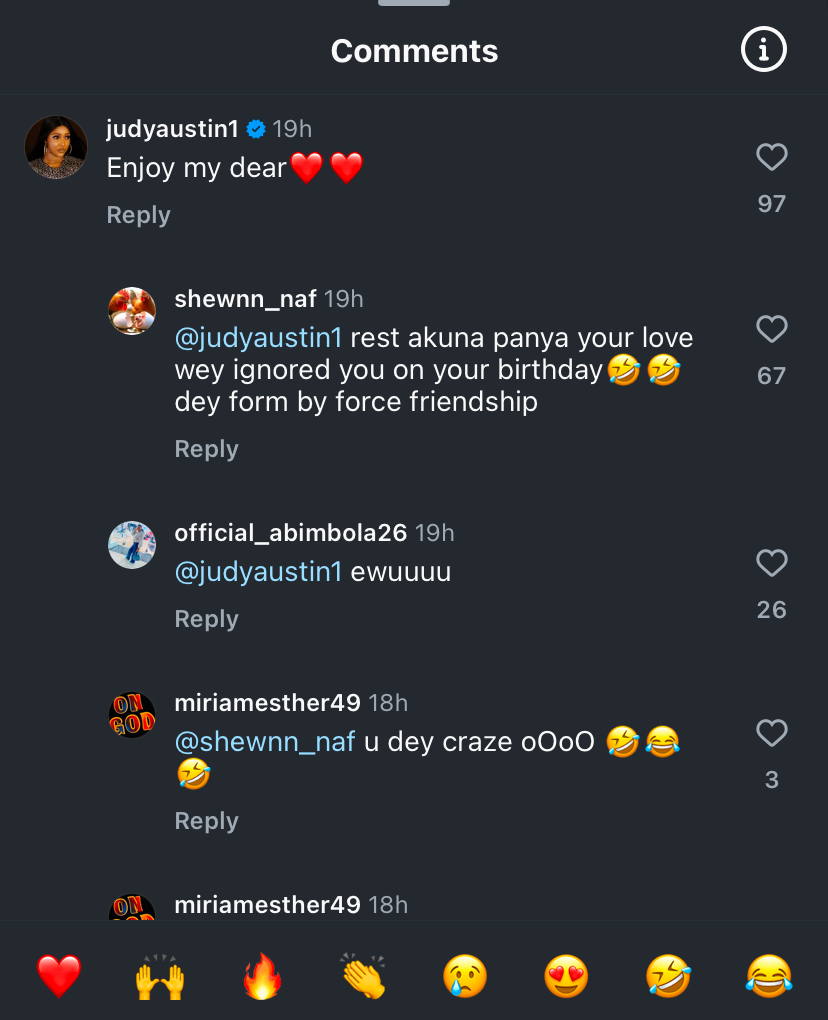Heart official_abimbola26's ewuuuu comment

coord(771,563)
